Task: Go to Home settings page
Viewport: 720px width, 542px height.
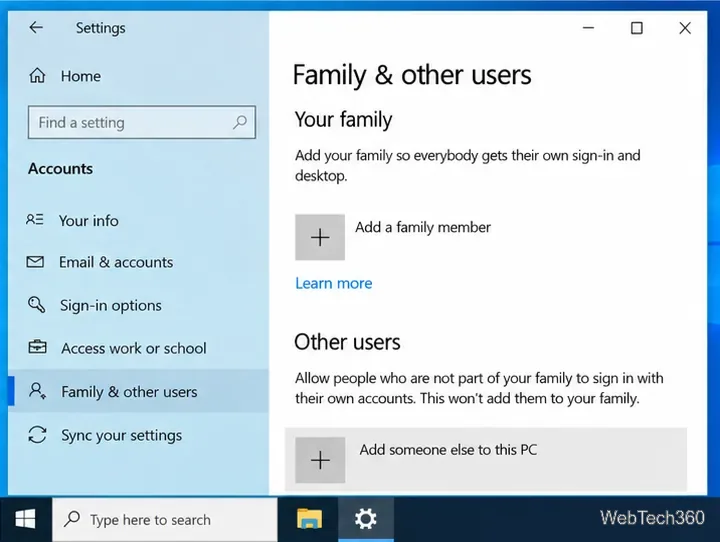Action: tap(80, 76)
